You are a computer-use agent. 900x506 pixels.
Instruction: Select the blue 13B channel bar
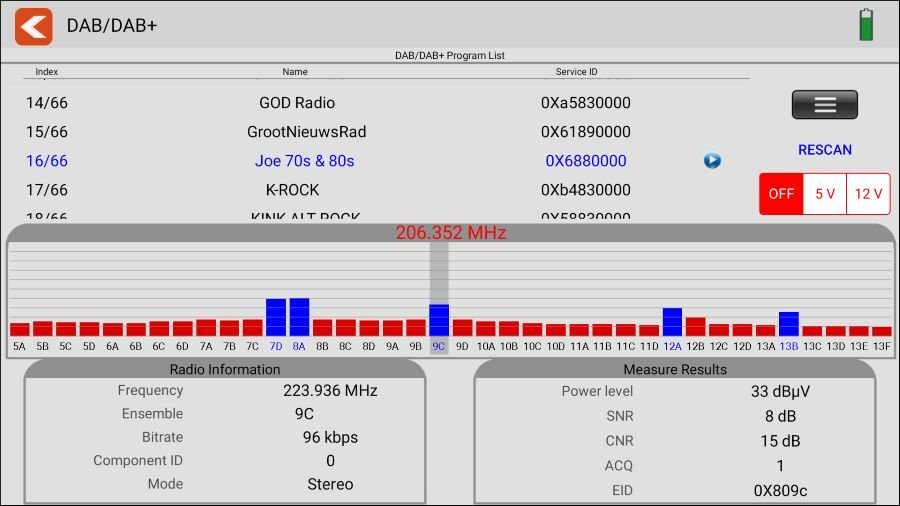[x=789, y=324]
